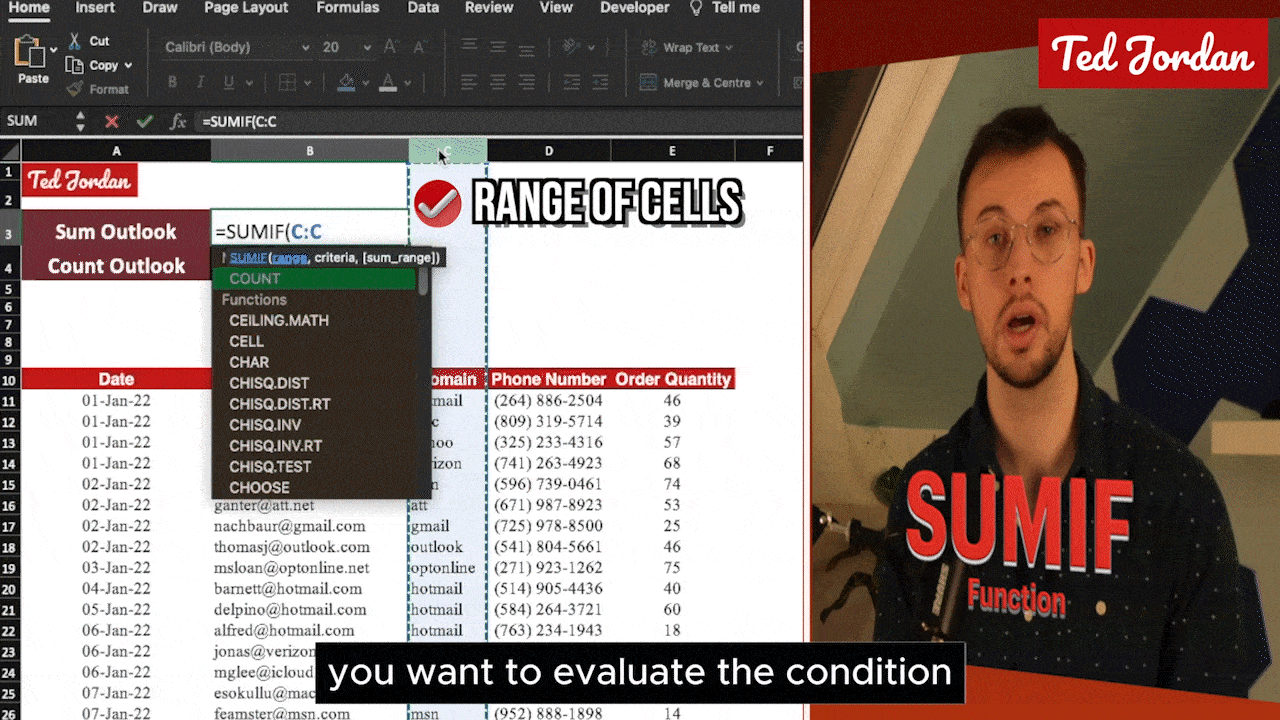Confirm the formula with the green checkmark

tap(144, 121)
